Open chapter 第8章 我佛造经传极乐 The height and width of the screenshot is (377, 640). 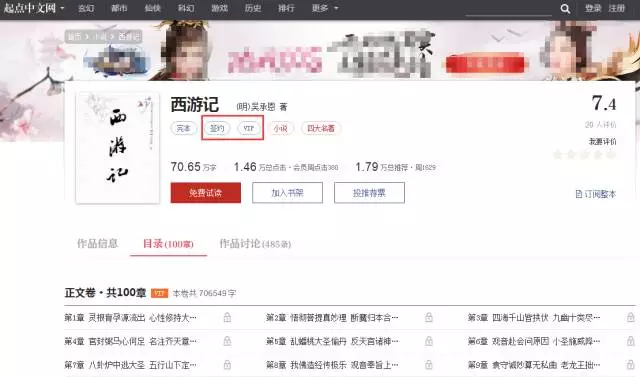coord(332,365)
